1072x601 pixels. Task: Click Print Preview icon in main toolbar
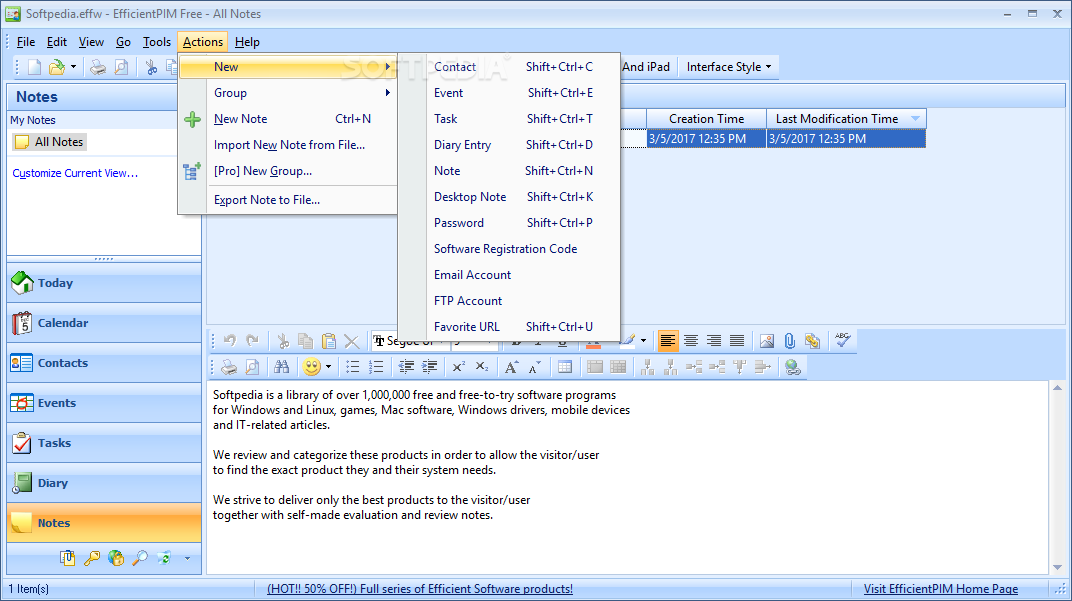(121, 67)
